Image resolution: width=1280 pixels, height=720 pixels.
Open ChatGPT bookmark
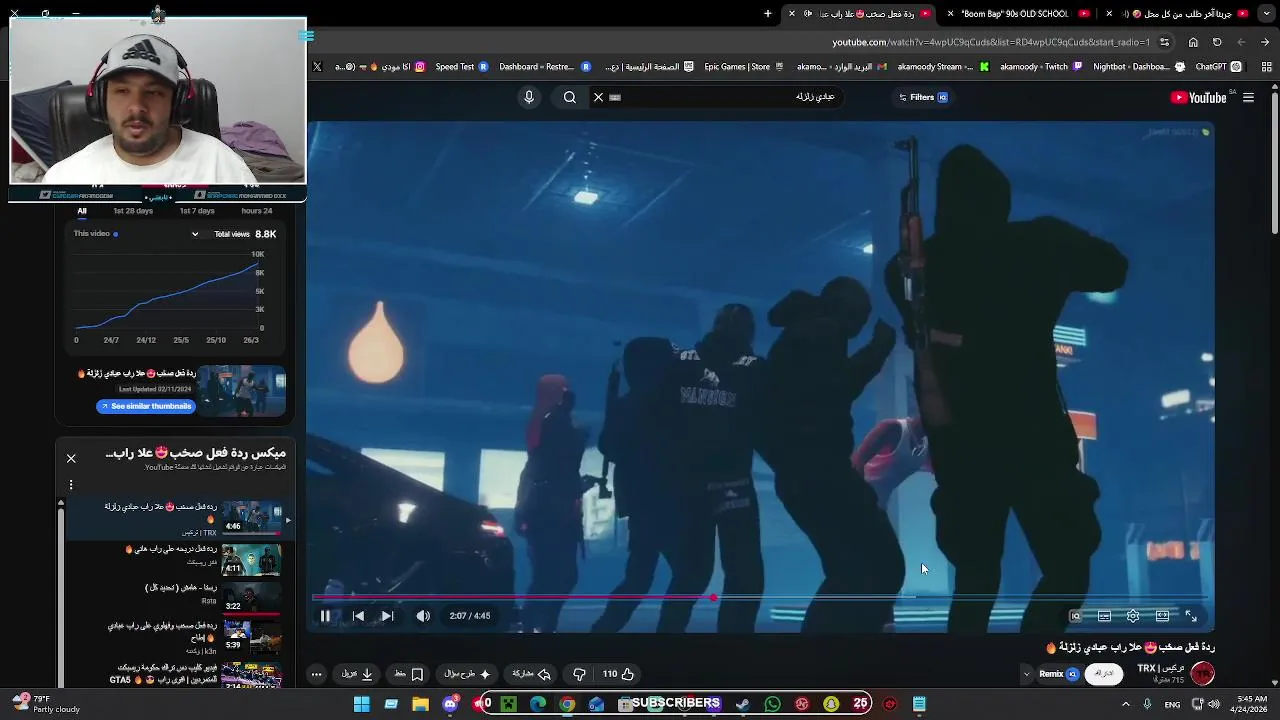(x=1218, y=67)
